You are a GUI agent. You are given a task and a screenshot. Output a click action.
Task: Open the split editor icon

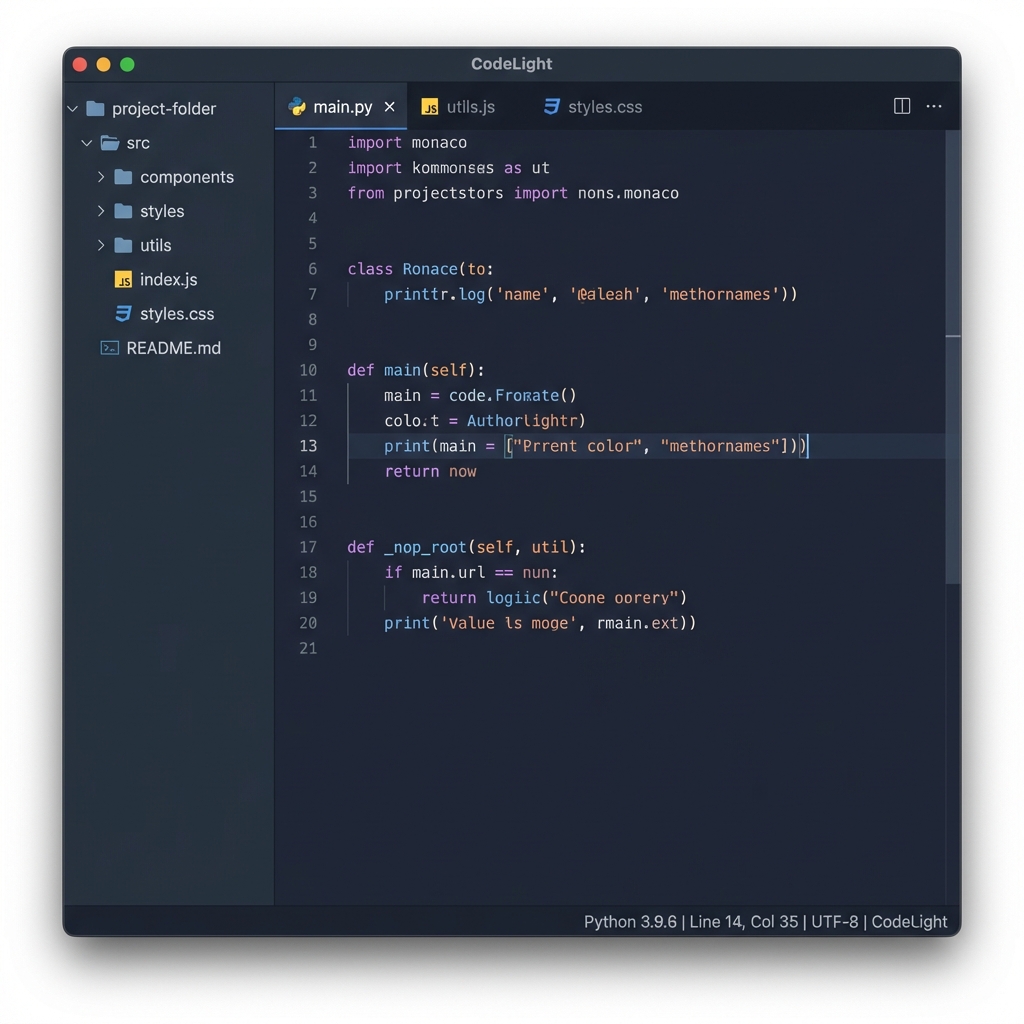[x=901, y=105]
